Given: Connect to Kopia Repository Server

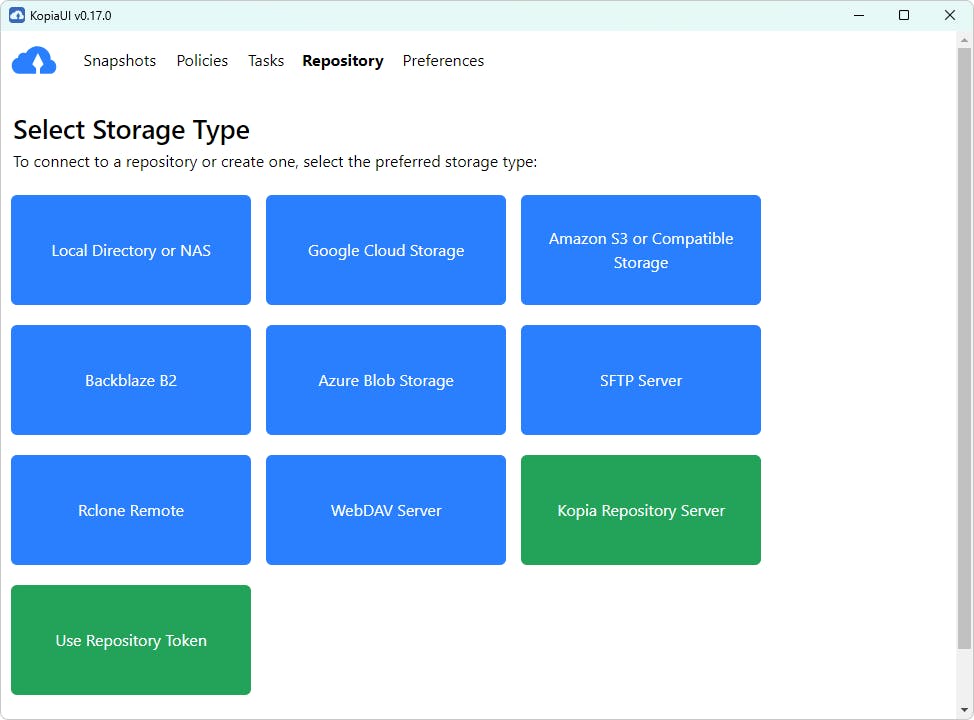Looking at the screenshot, I should click(641, 510).
